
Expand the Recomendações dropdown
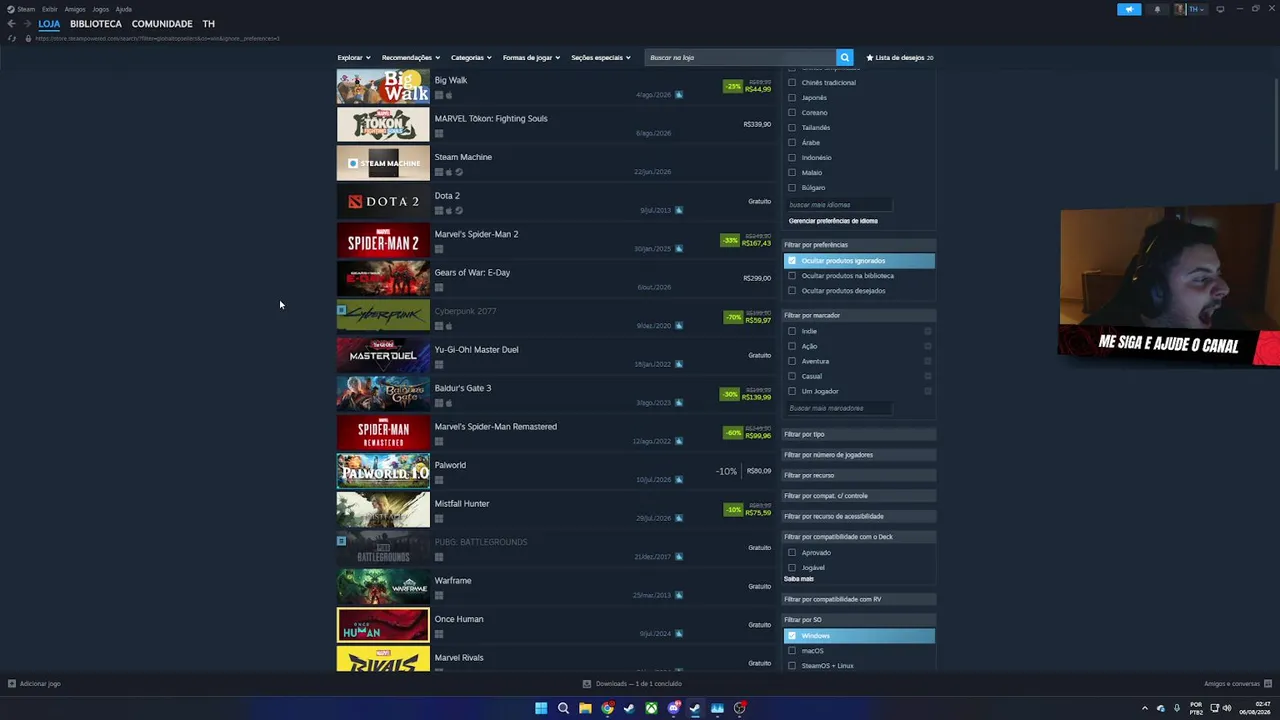pyautogui.click(x=410, y=58)
